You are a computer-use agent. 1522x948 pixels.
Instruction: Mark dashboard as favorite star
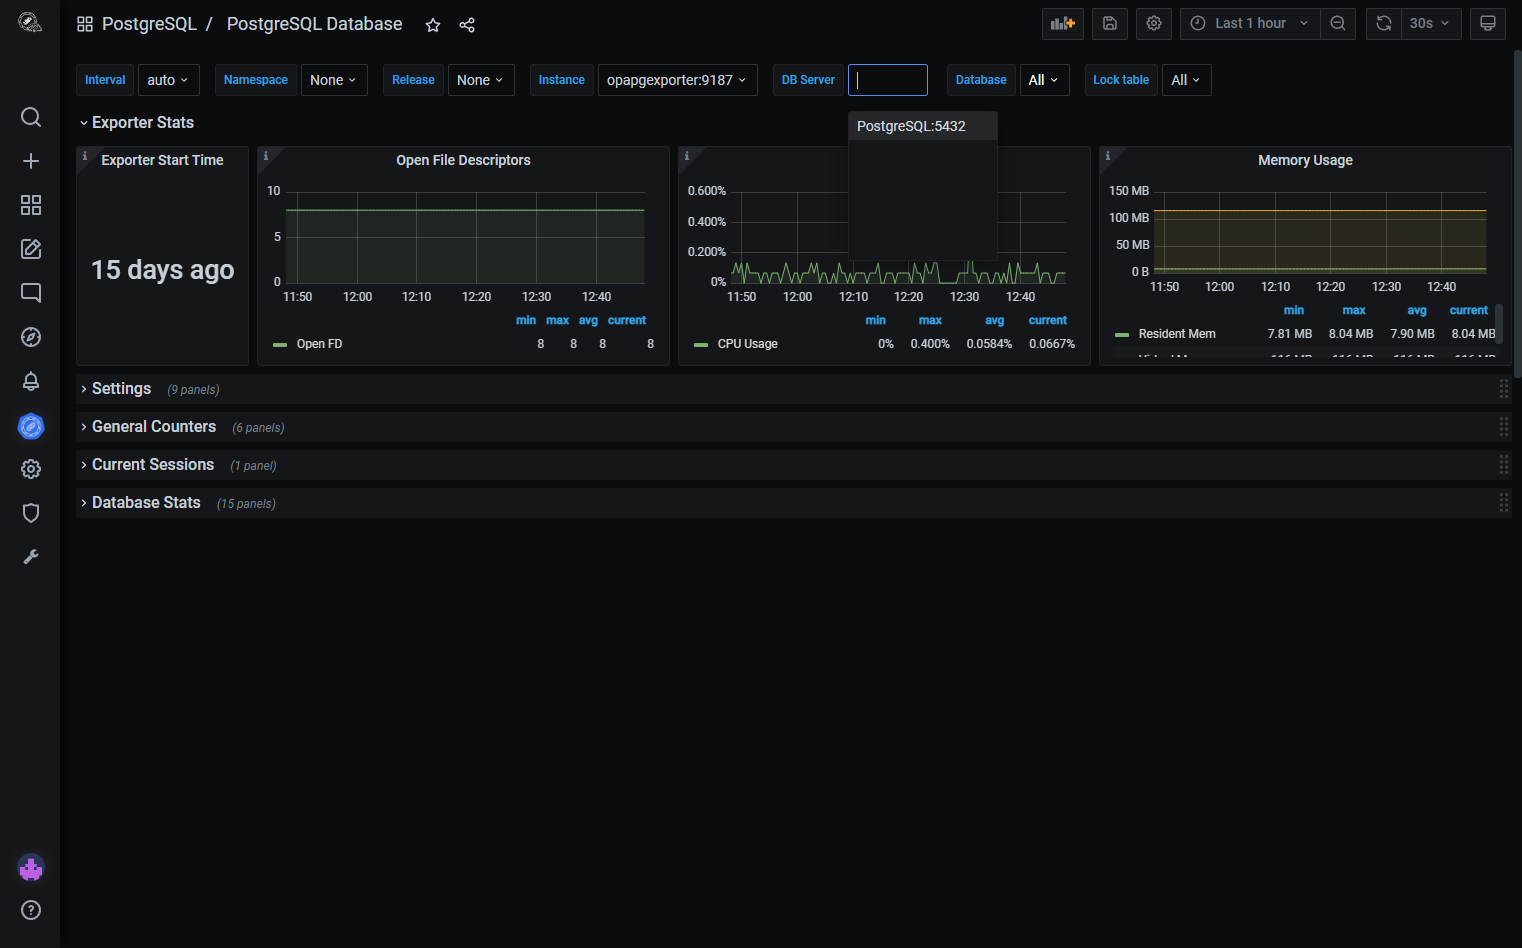433,25
